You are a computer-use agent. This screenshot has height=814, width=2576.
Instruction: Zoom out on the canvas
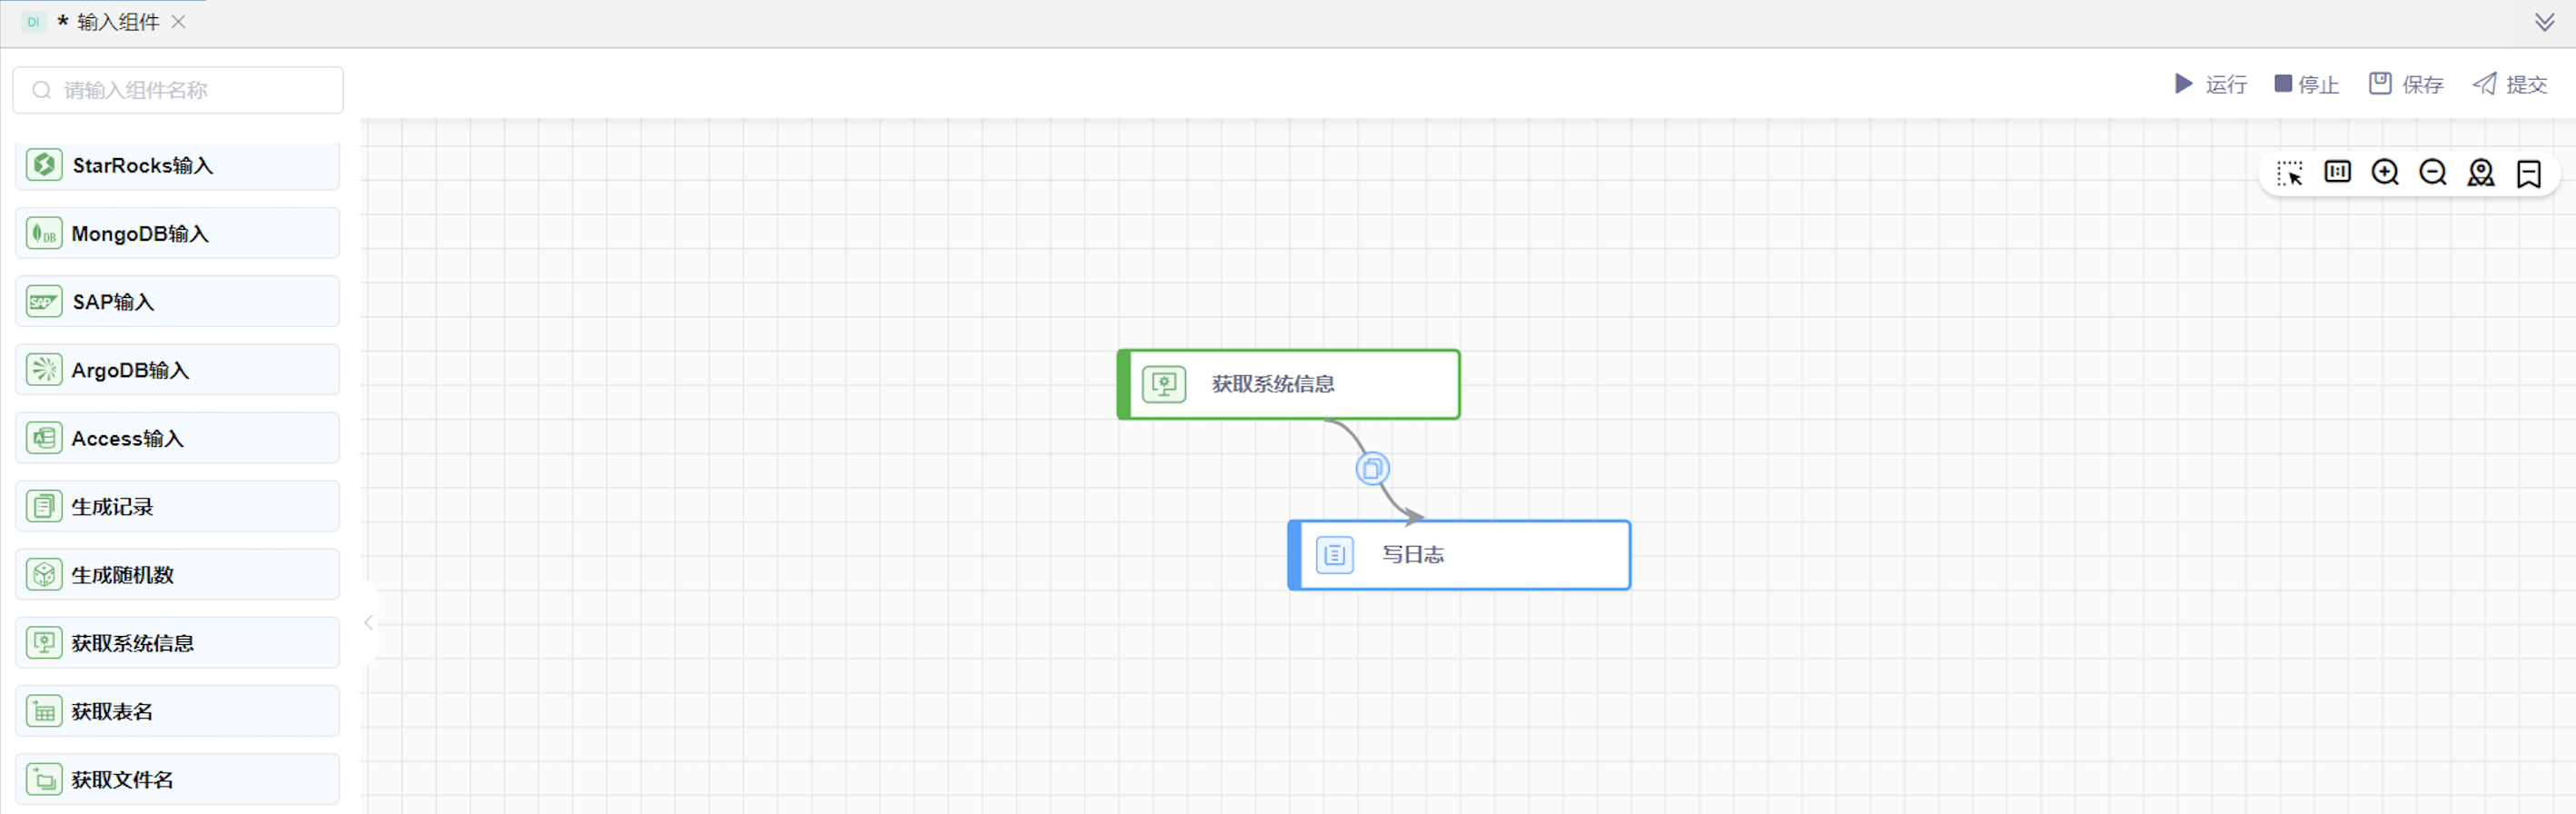(2433, 173)
